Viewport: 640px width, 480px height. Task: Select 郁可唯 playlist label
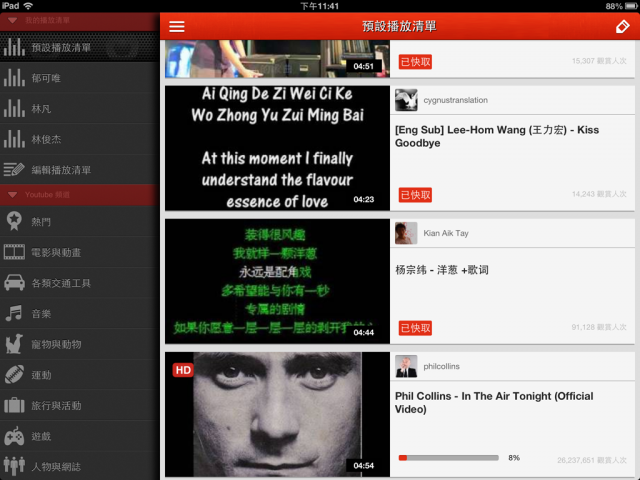coord(46,78)
